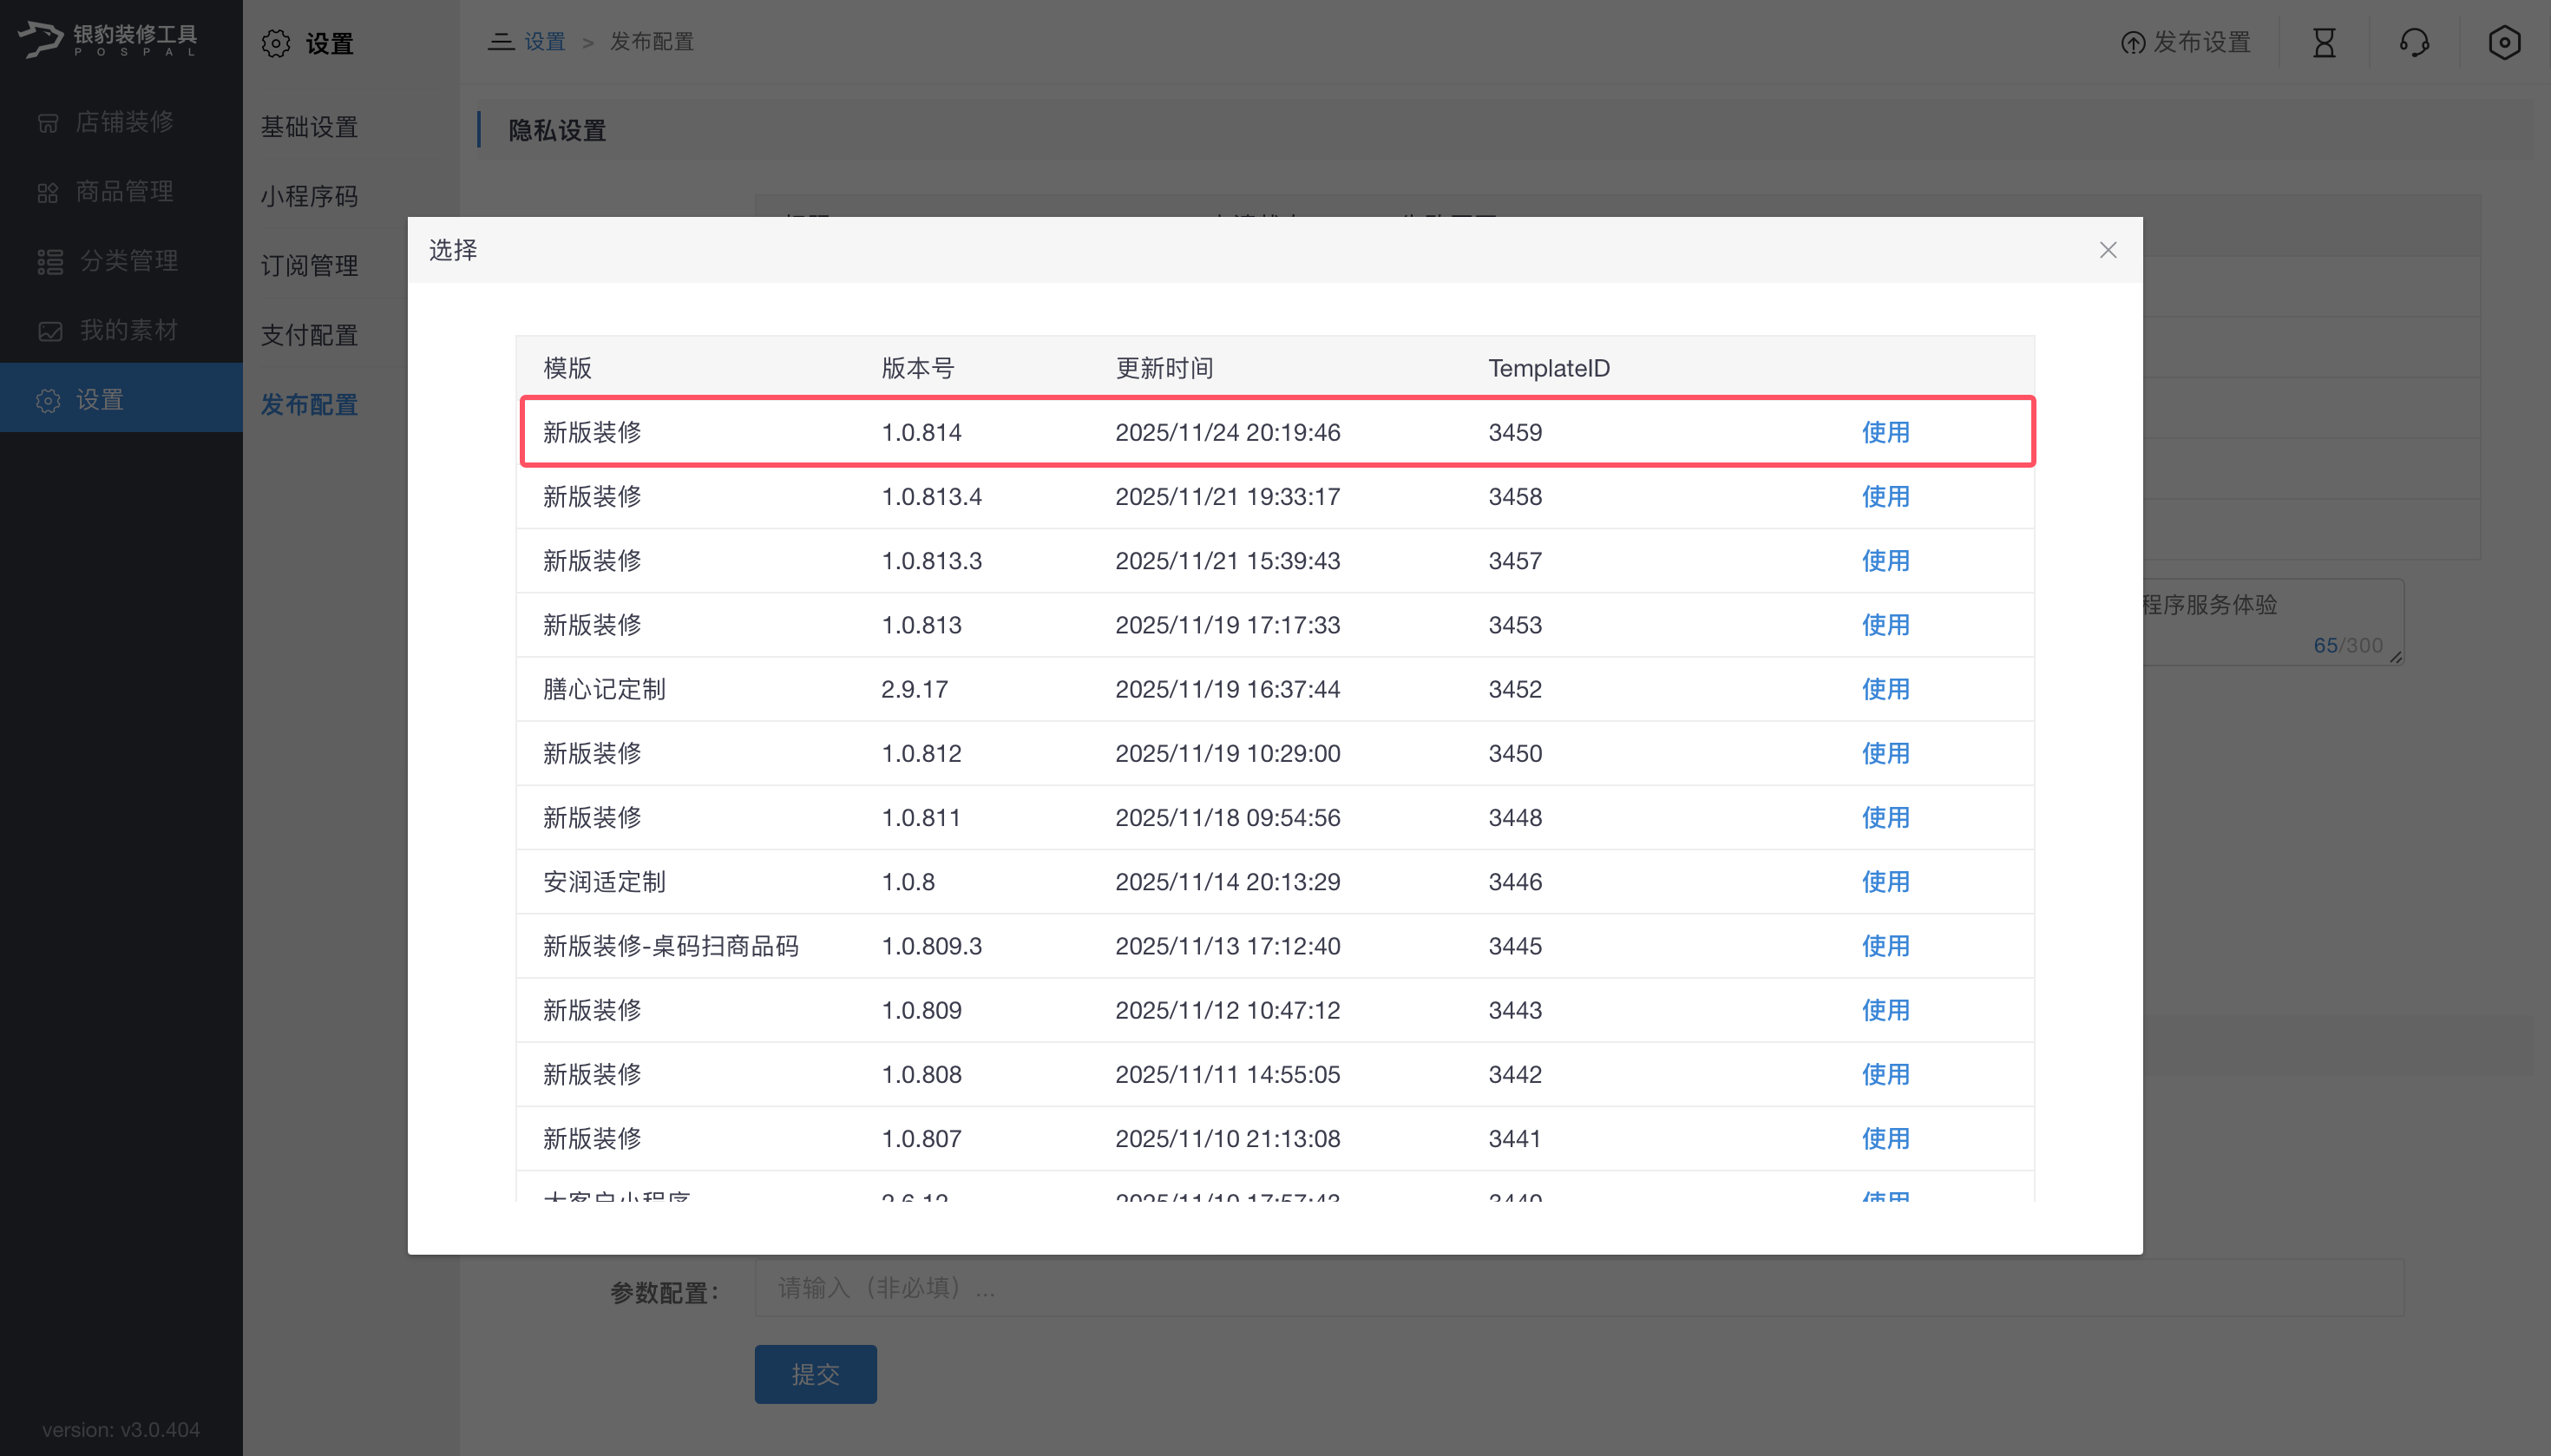Use the 安润适定制 template
The image size is (2551, 1456).
pos(1885,881)
